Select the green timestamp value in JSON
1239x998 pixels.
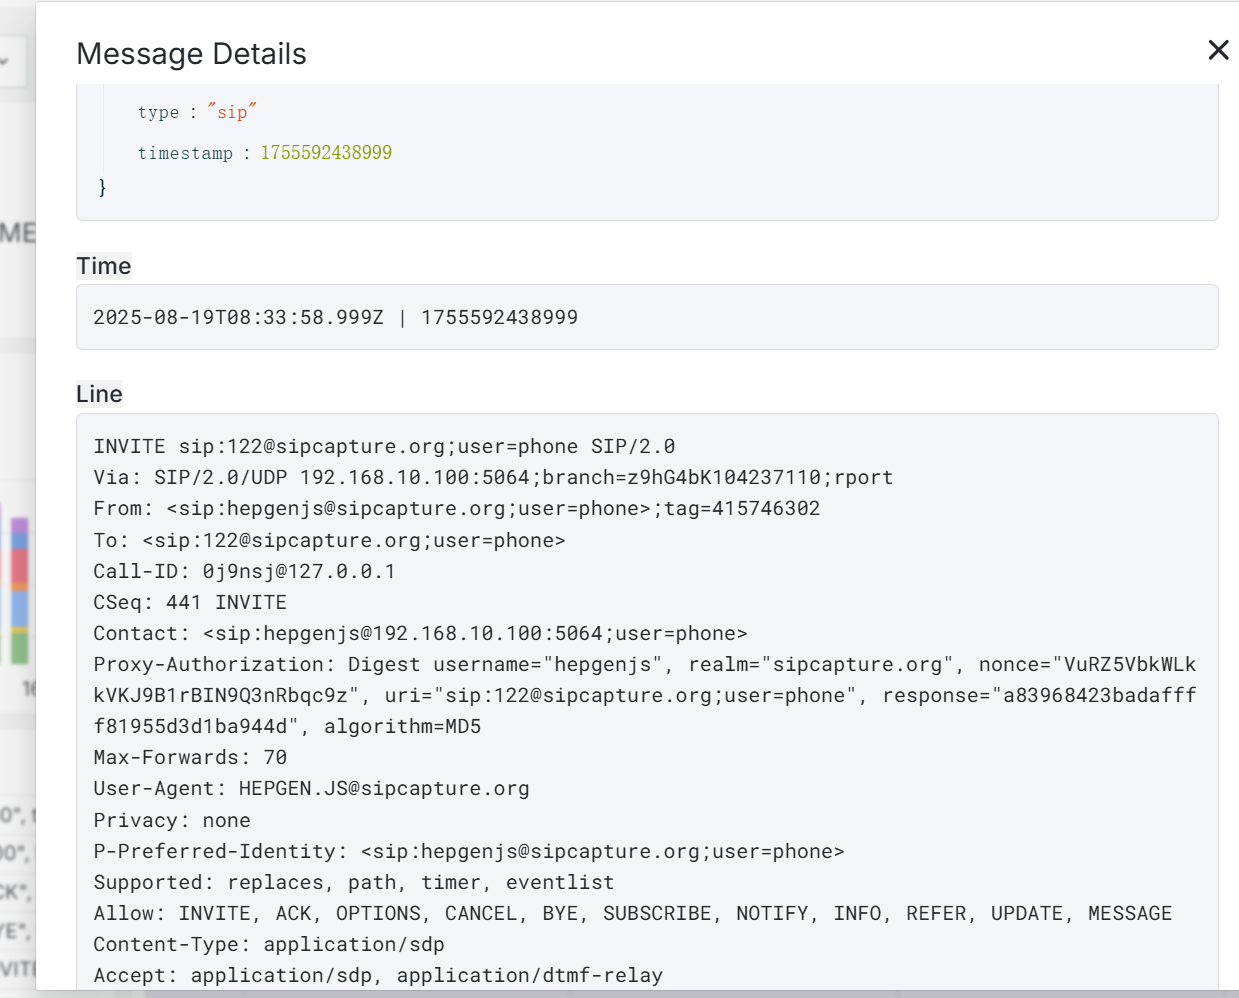click(326, 153)
